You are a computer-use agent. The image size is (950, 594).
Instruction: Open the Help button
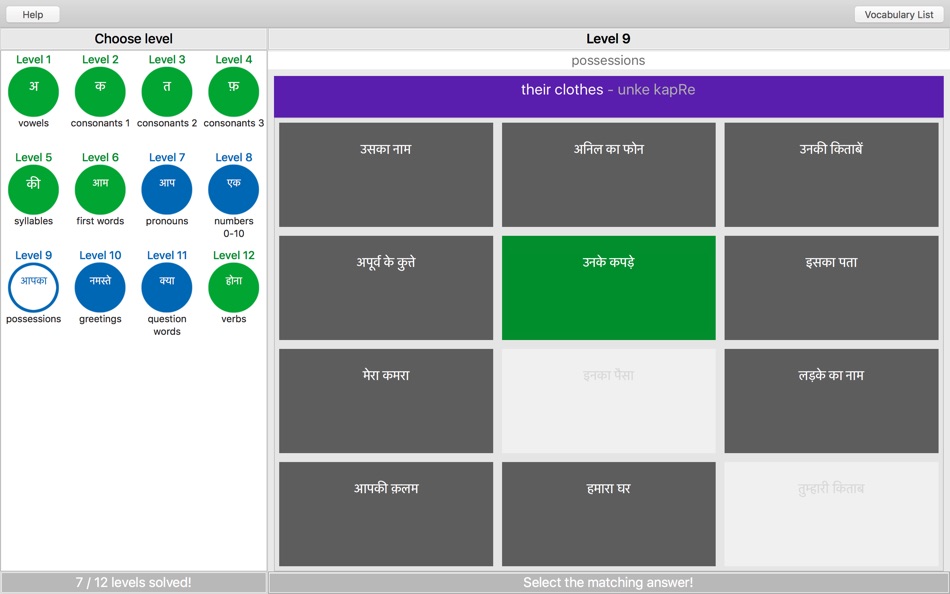33,15
